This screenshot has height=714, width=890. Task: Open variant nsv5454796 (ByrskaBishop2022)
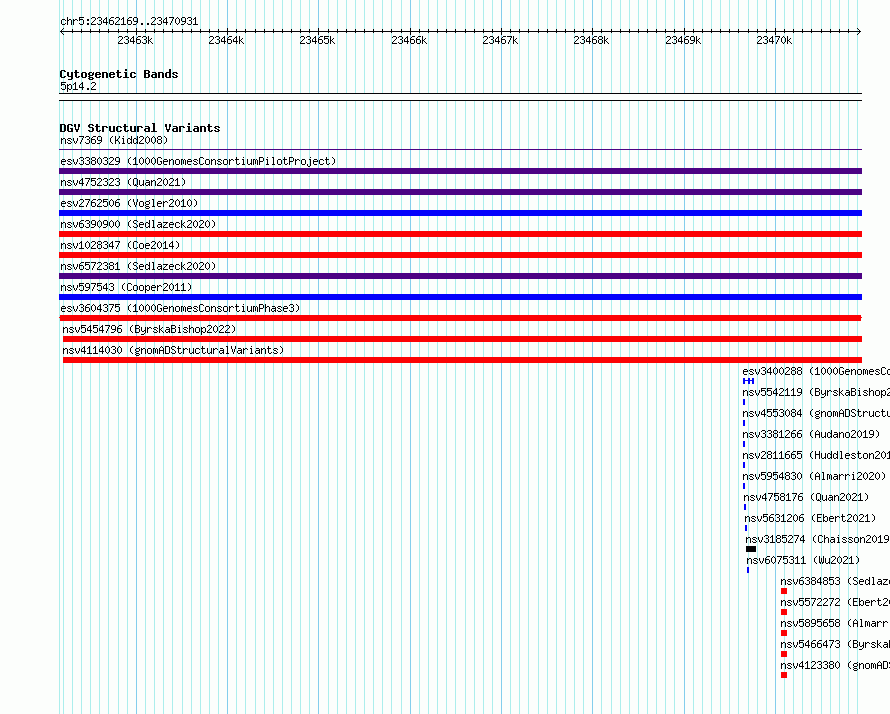click(149, 329)
